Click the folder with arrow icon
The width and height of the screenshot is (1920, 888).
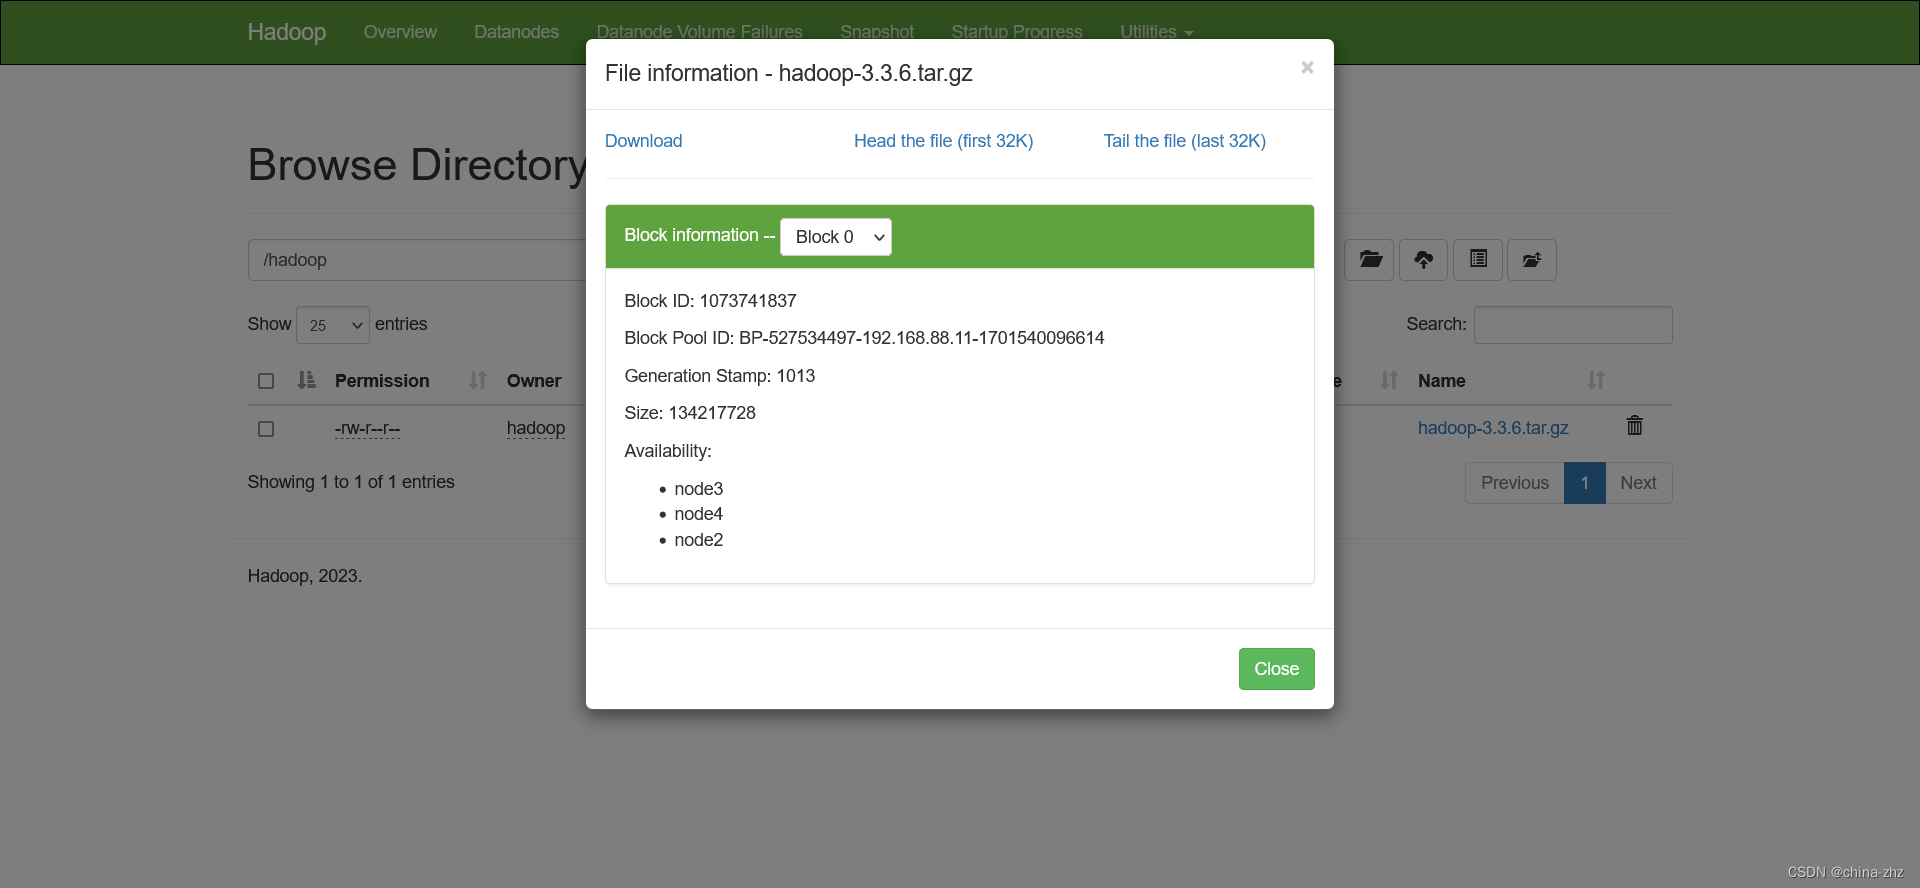(x=1532, y=260)
